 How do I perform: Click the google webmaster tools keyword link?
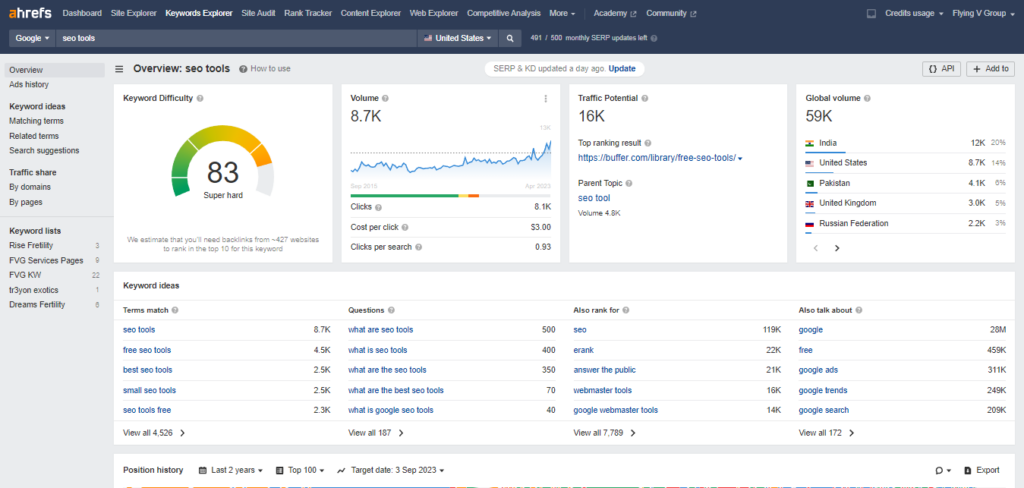tap(616, 410)
